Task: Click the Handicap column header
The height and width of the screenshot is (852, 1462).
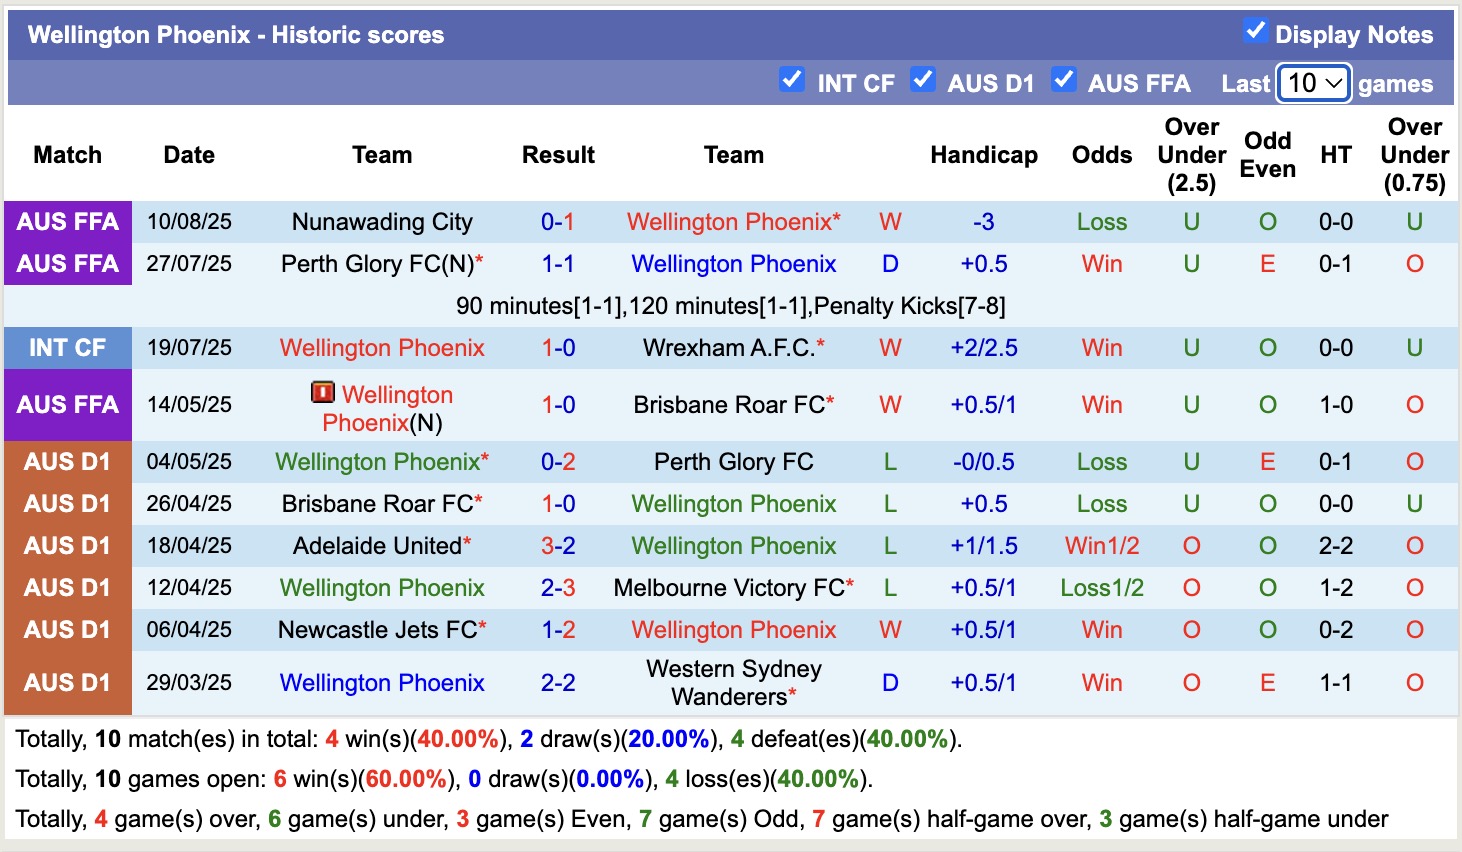Action: click(x=984, y=155)
